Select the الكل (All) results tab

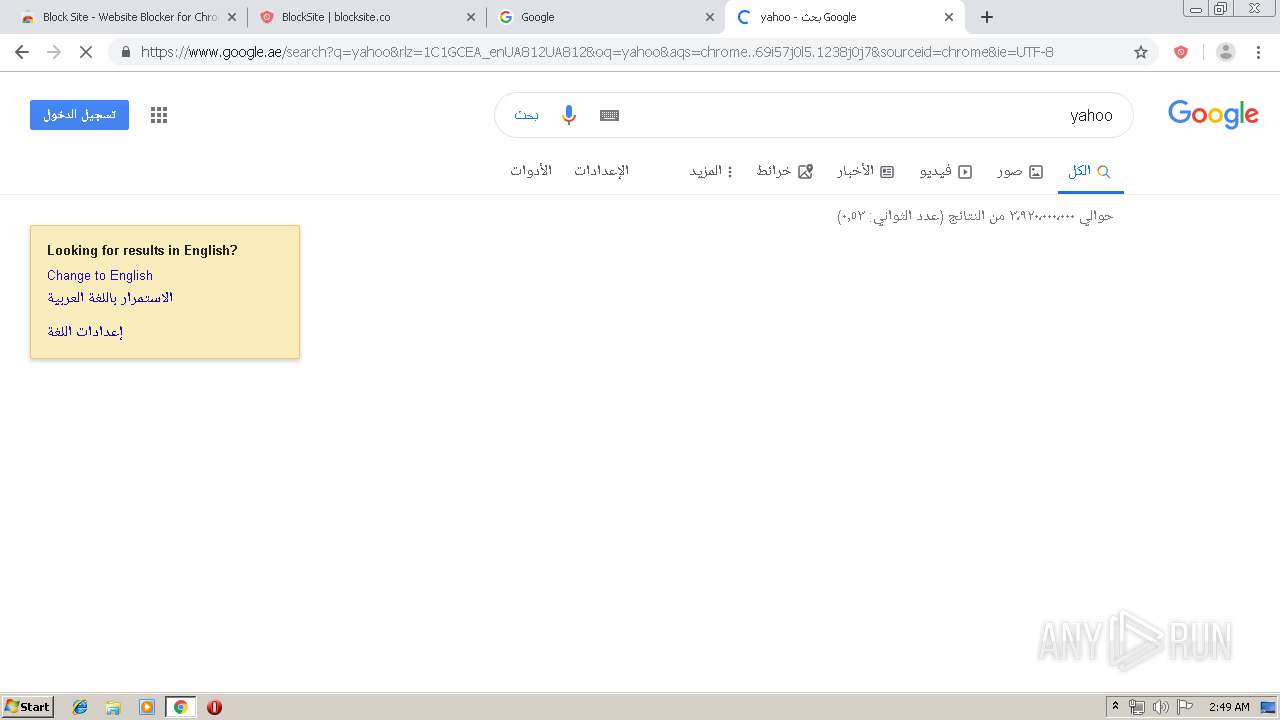tap(1090, 171)
